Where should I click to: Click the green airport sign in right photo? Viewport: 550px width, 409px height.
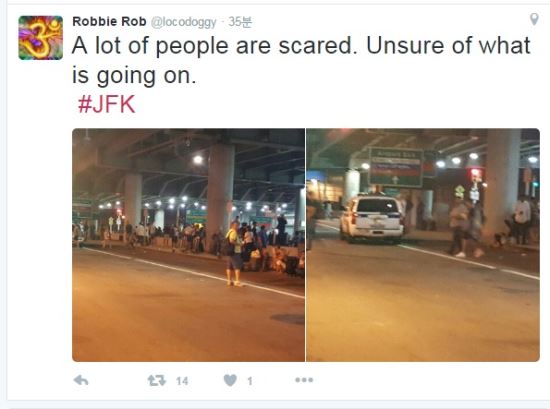click(x=395, y=167)
